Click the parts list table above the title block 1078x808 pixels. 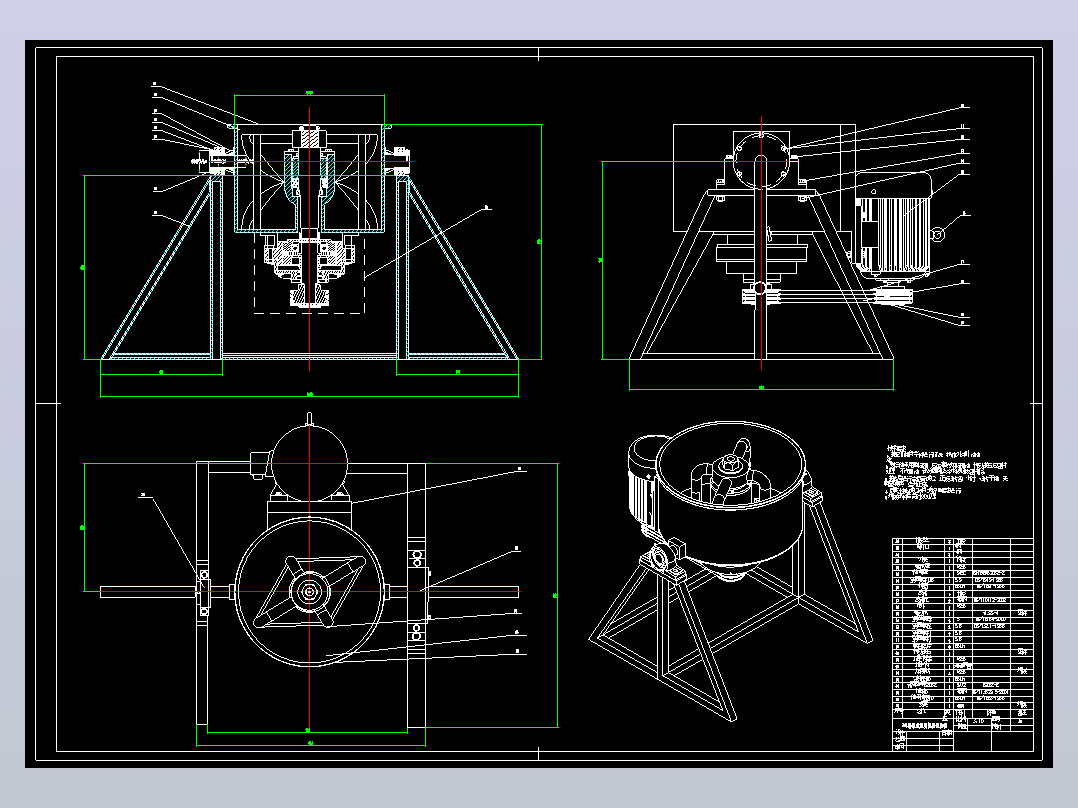point(962,627)
